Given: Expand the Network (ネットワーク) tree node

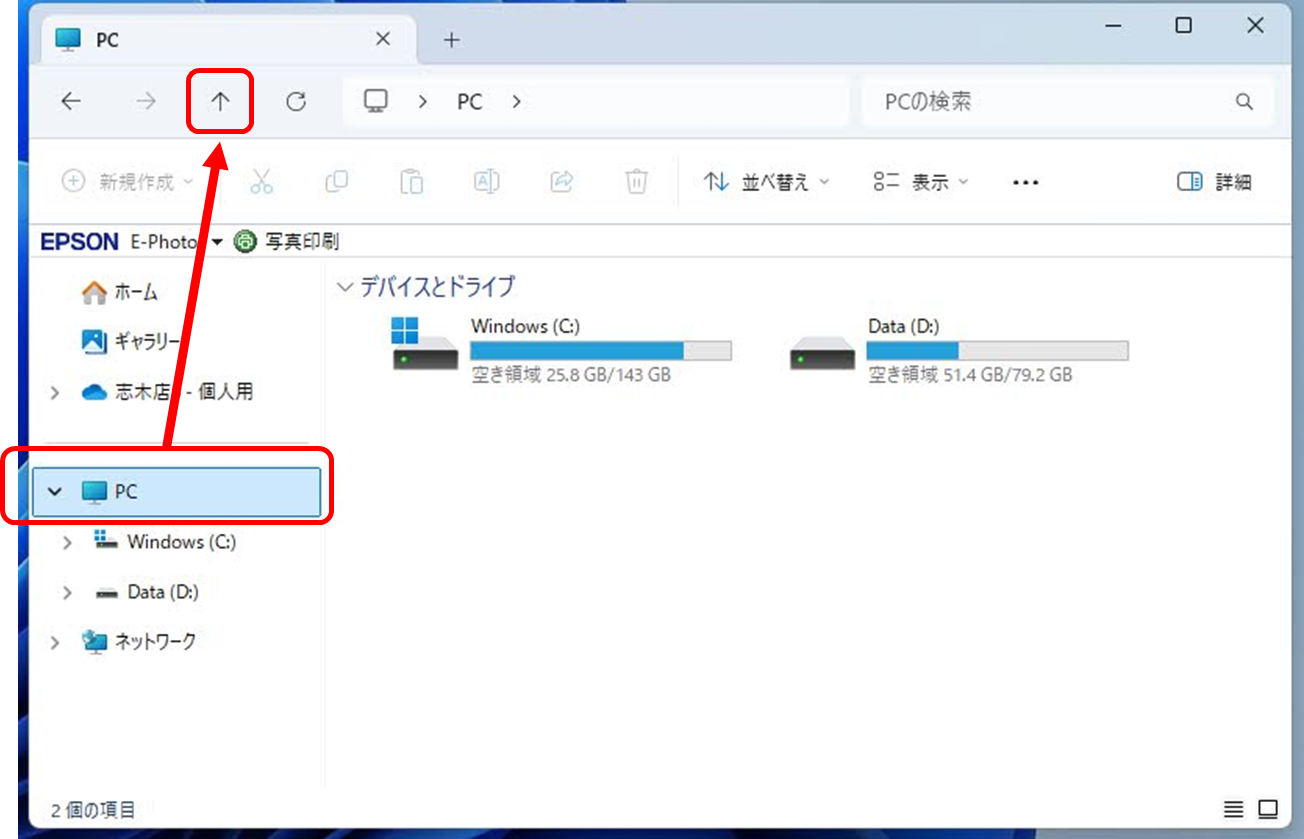Looking at the screenshot, I should tap(56, 642).
